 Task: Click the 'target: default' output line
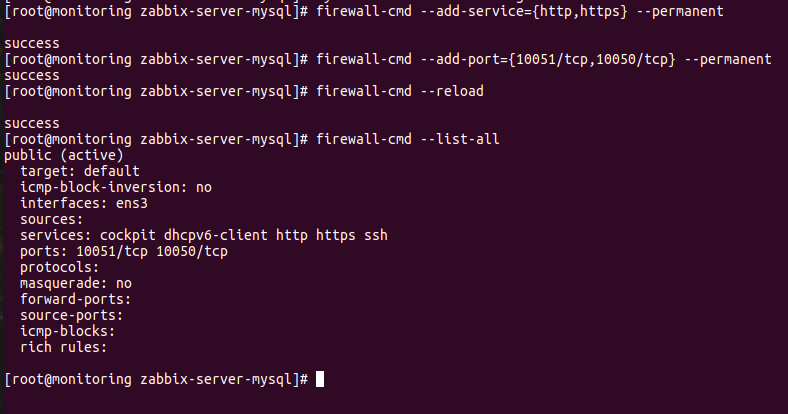point(80,171)
